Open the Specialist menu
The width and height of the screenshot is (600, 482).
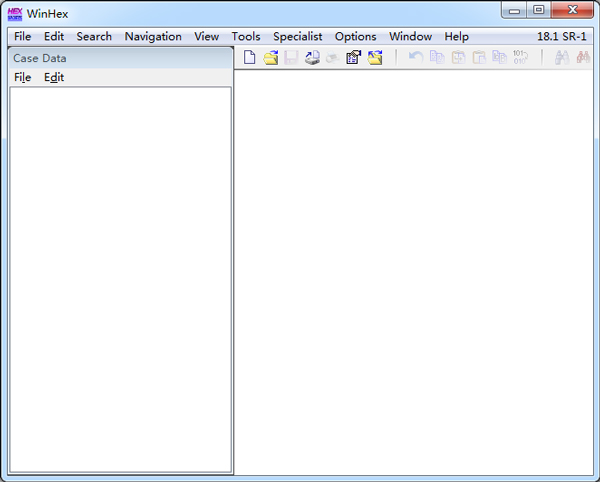click(298, 36)
